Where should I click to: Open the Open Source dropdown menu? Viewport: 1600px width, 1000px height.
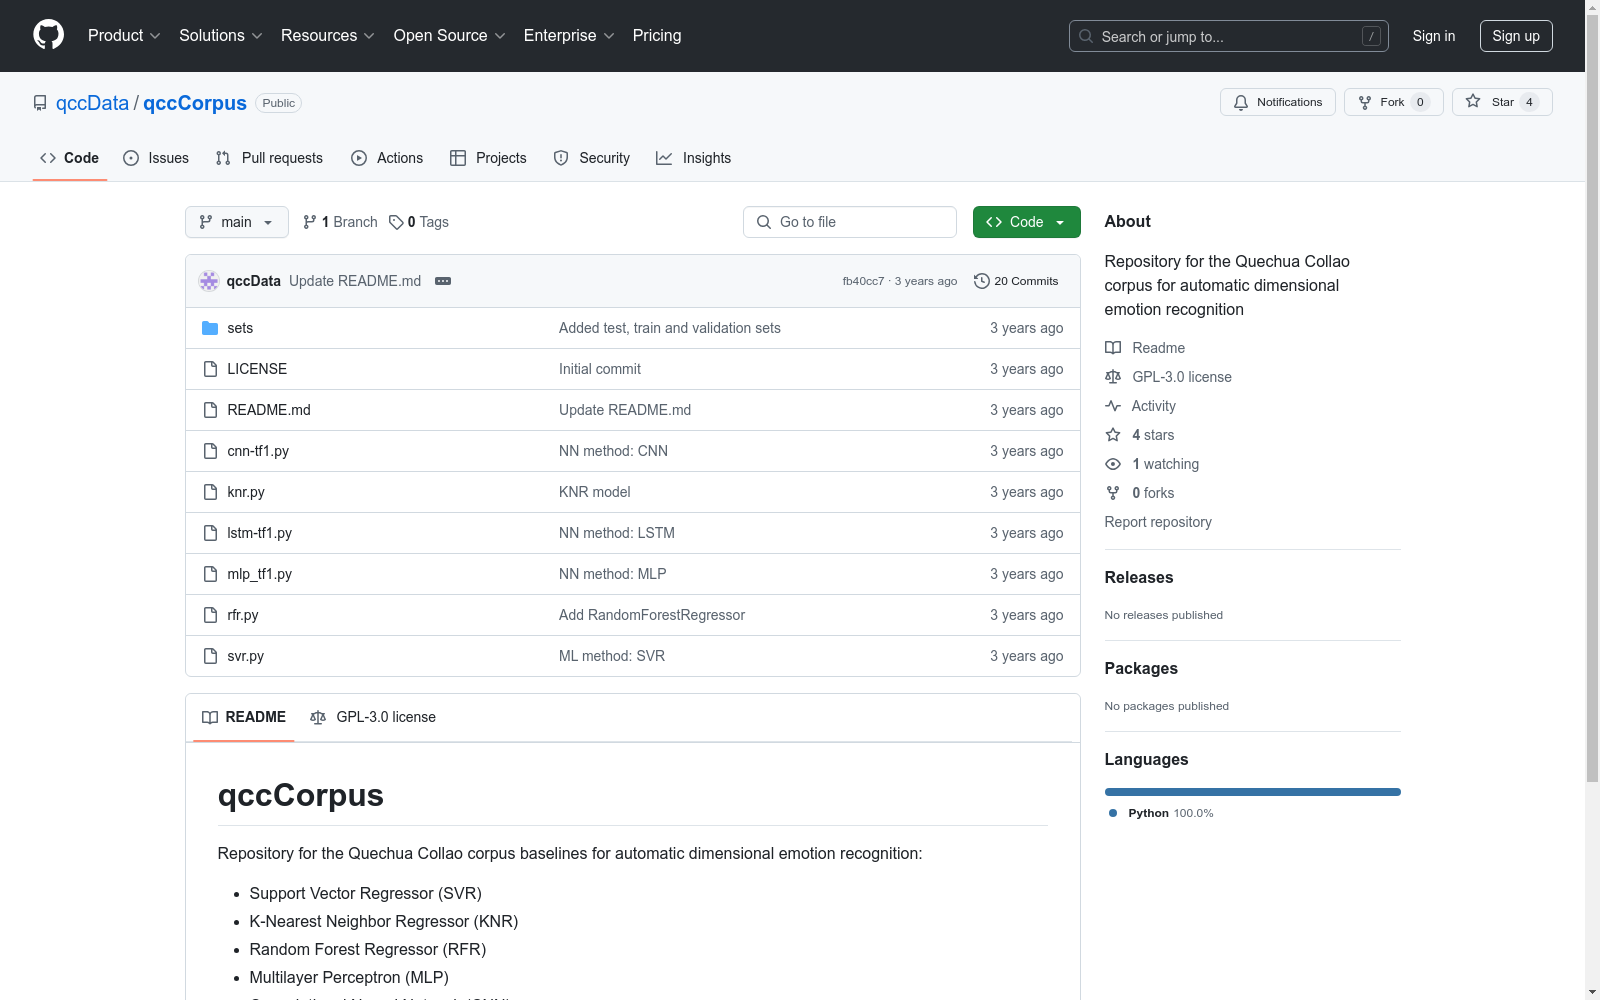[450, 36]
